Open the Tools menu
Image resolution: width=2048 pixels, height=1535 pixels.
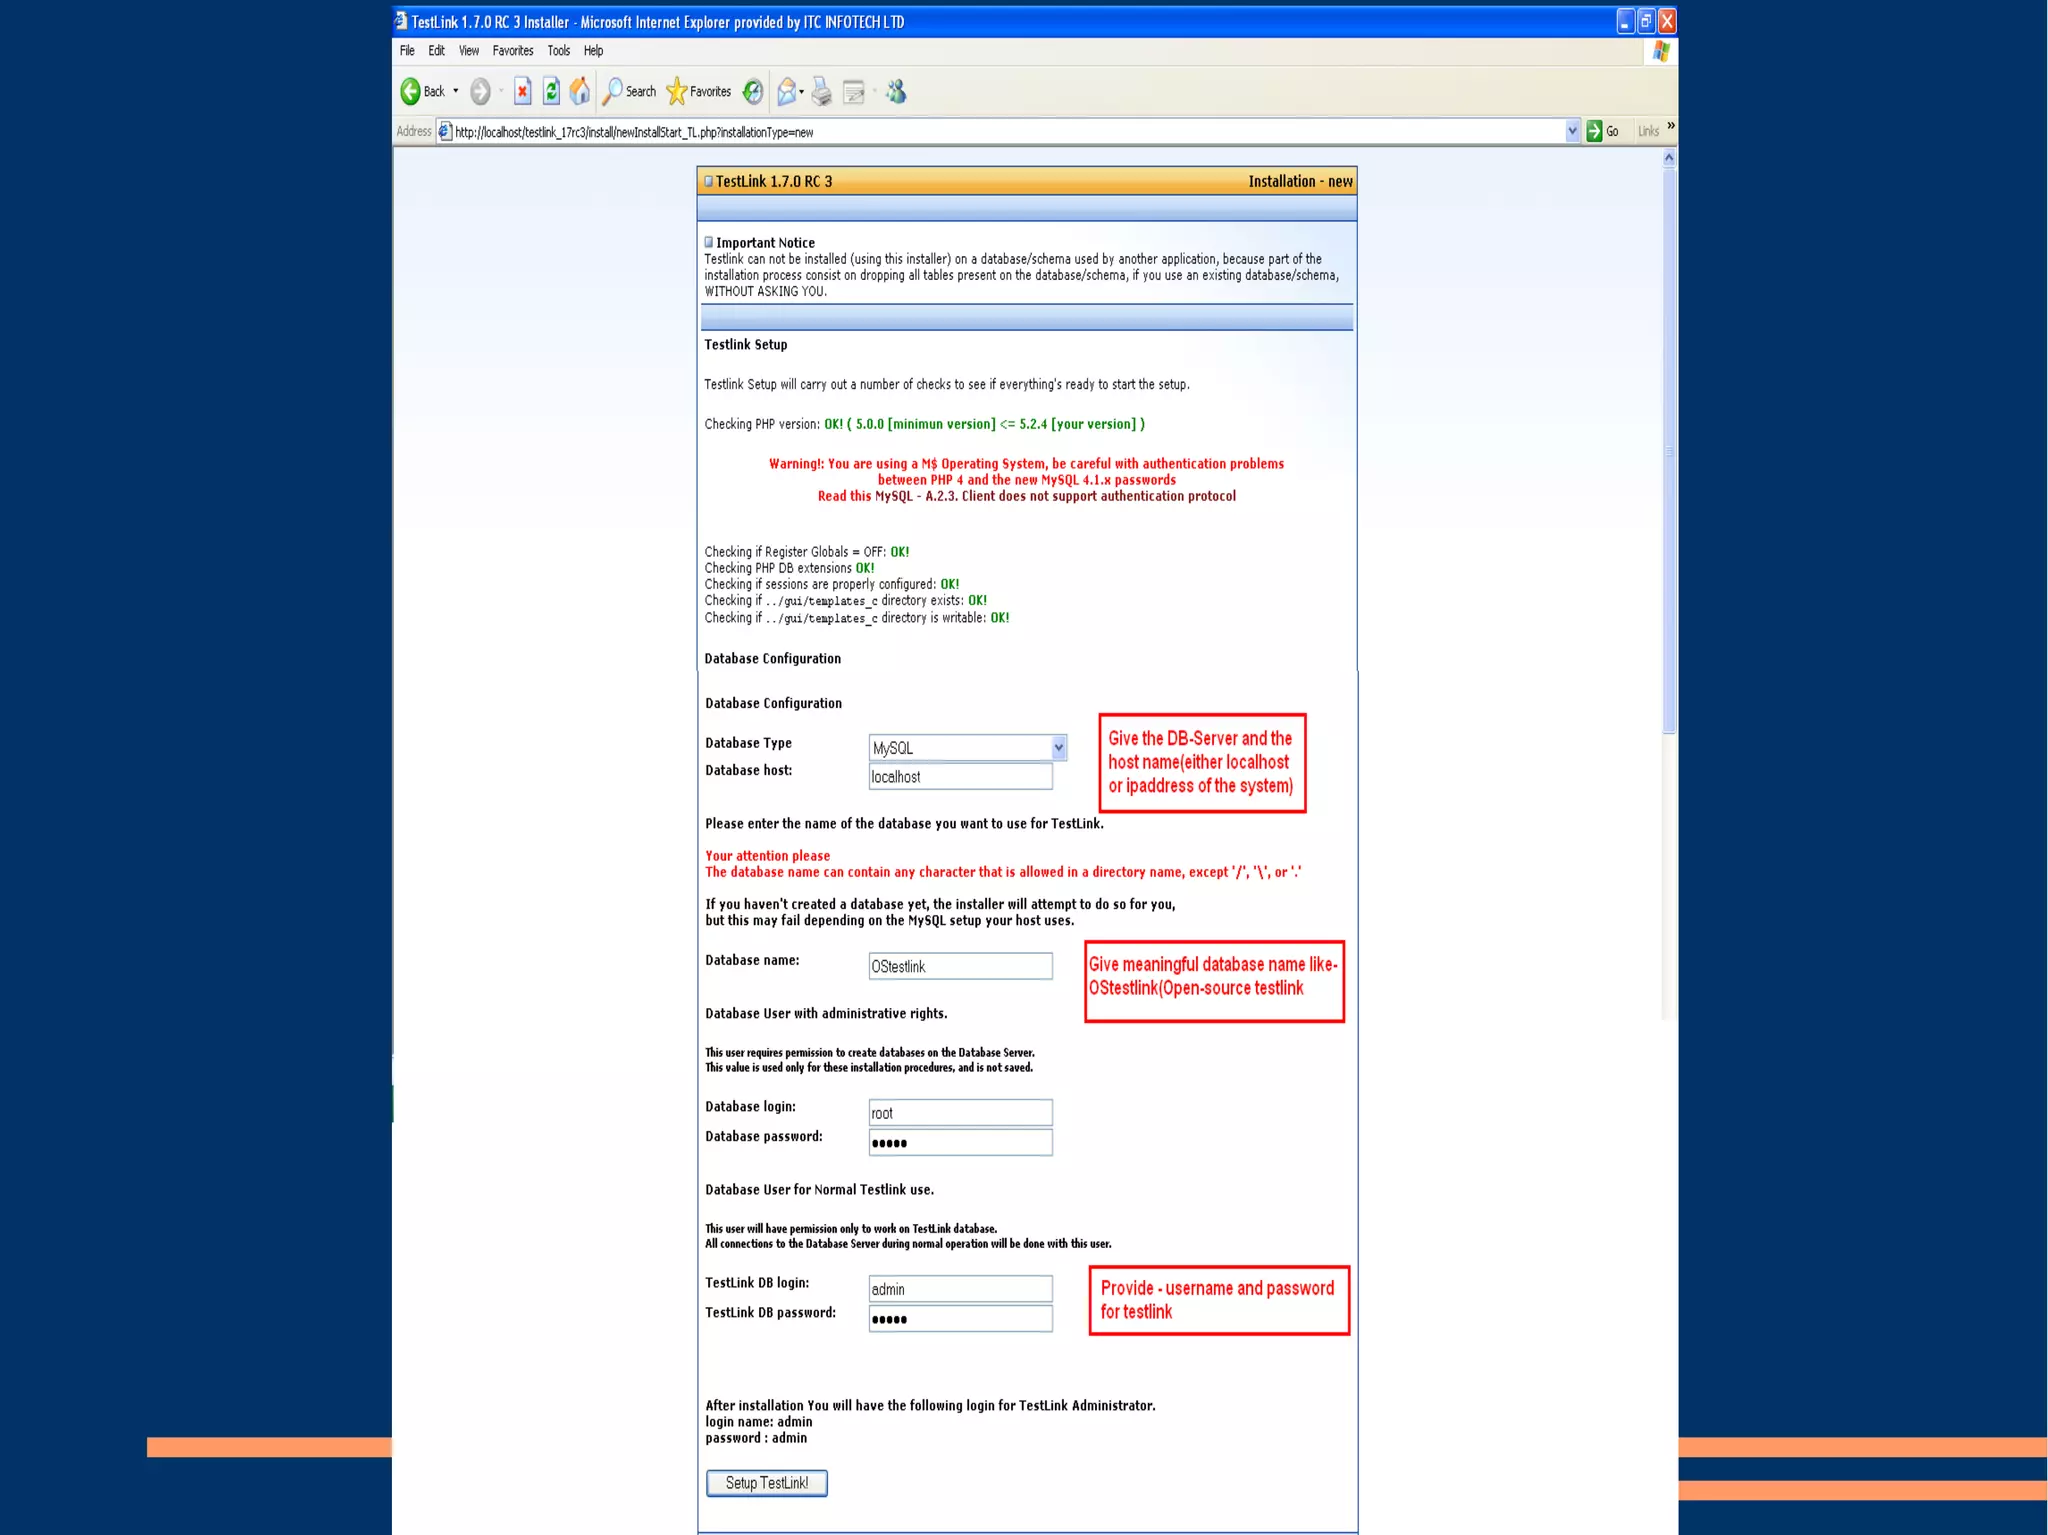[x=559, y=51]
